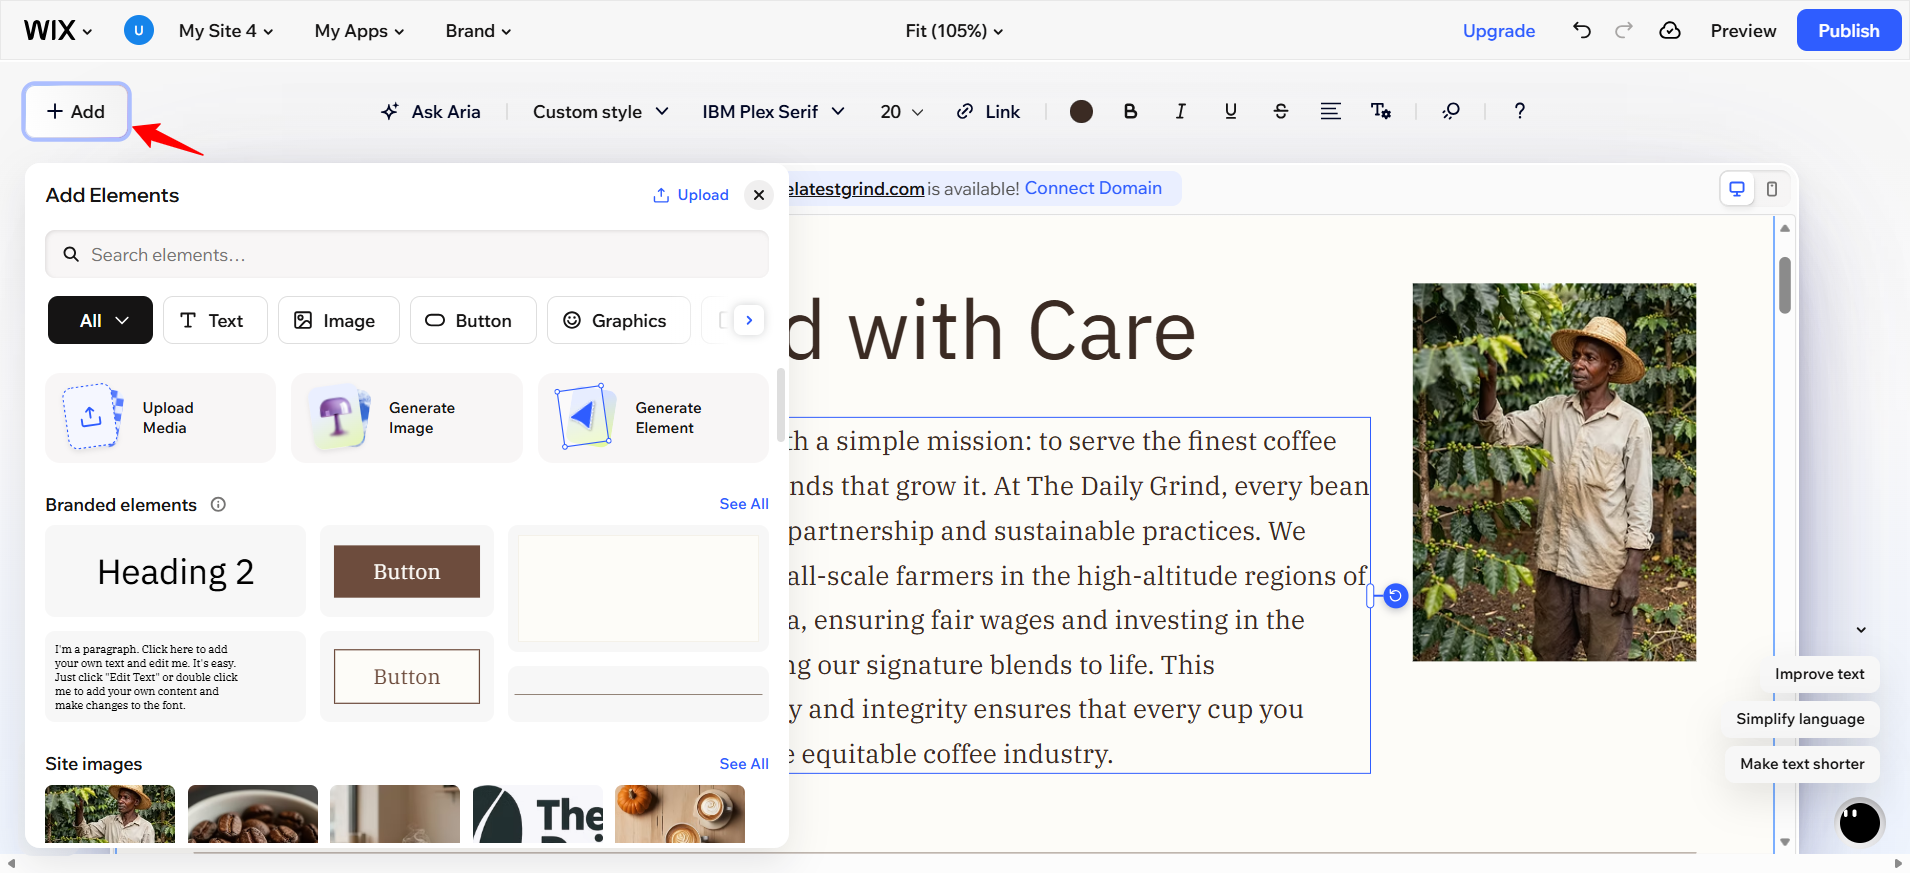Open the help question mark icon
Viewport: 1910px width, 873px height.
pyautogui.click(x=1519, y=111)
